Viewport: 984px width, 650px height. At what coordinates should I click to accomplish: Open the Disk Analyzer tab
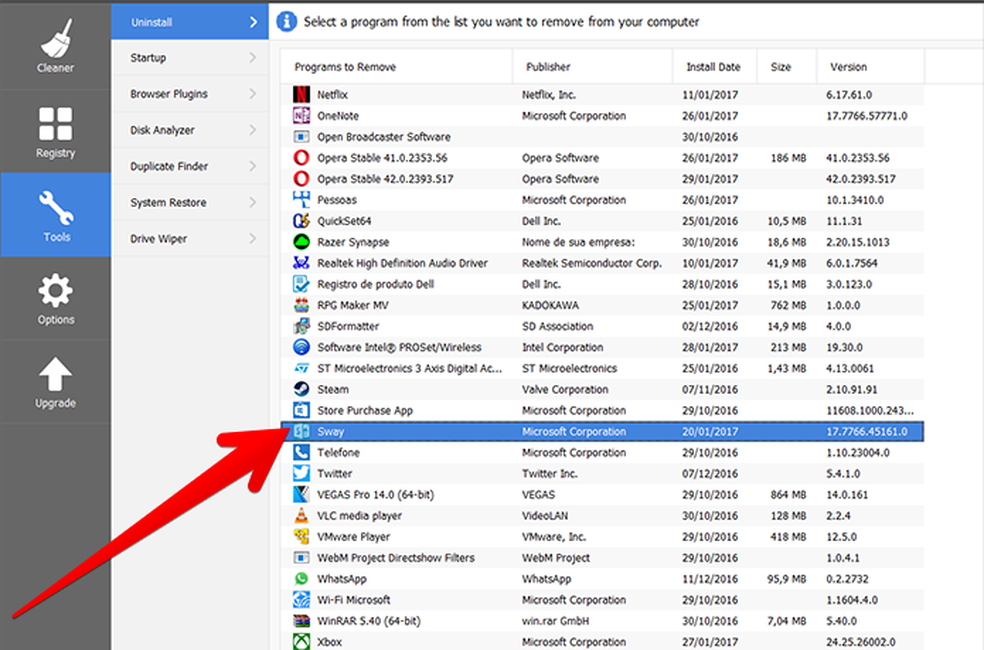162,130
